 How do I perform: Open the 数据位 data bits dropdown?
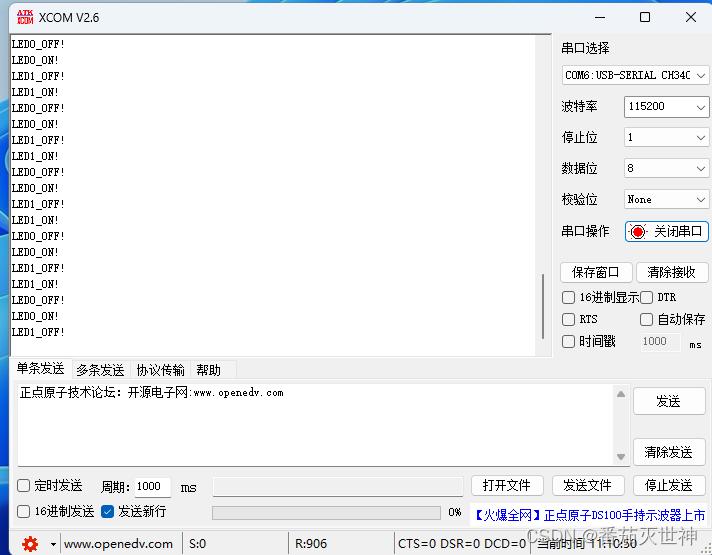[x=666, y=168]
